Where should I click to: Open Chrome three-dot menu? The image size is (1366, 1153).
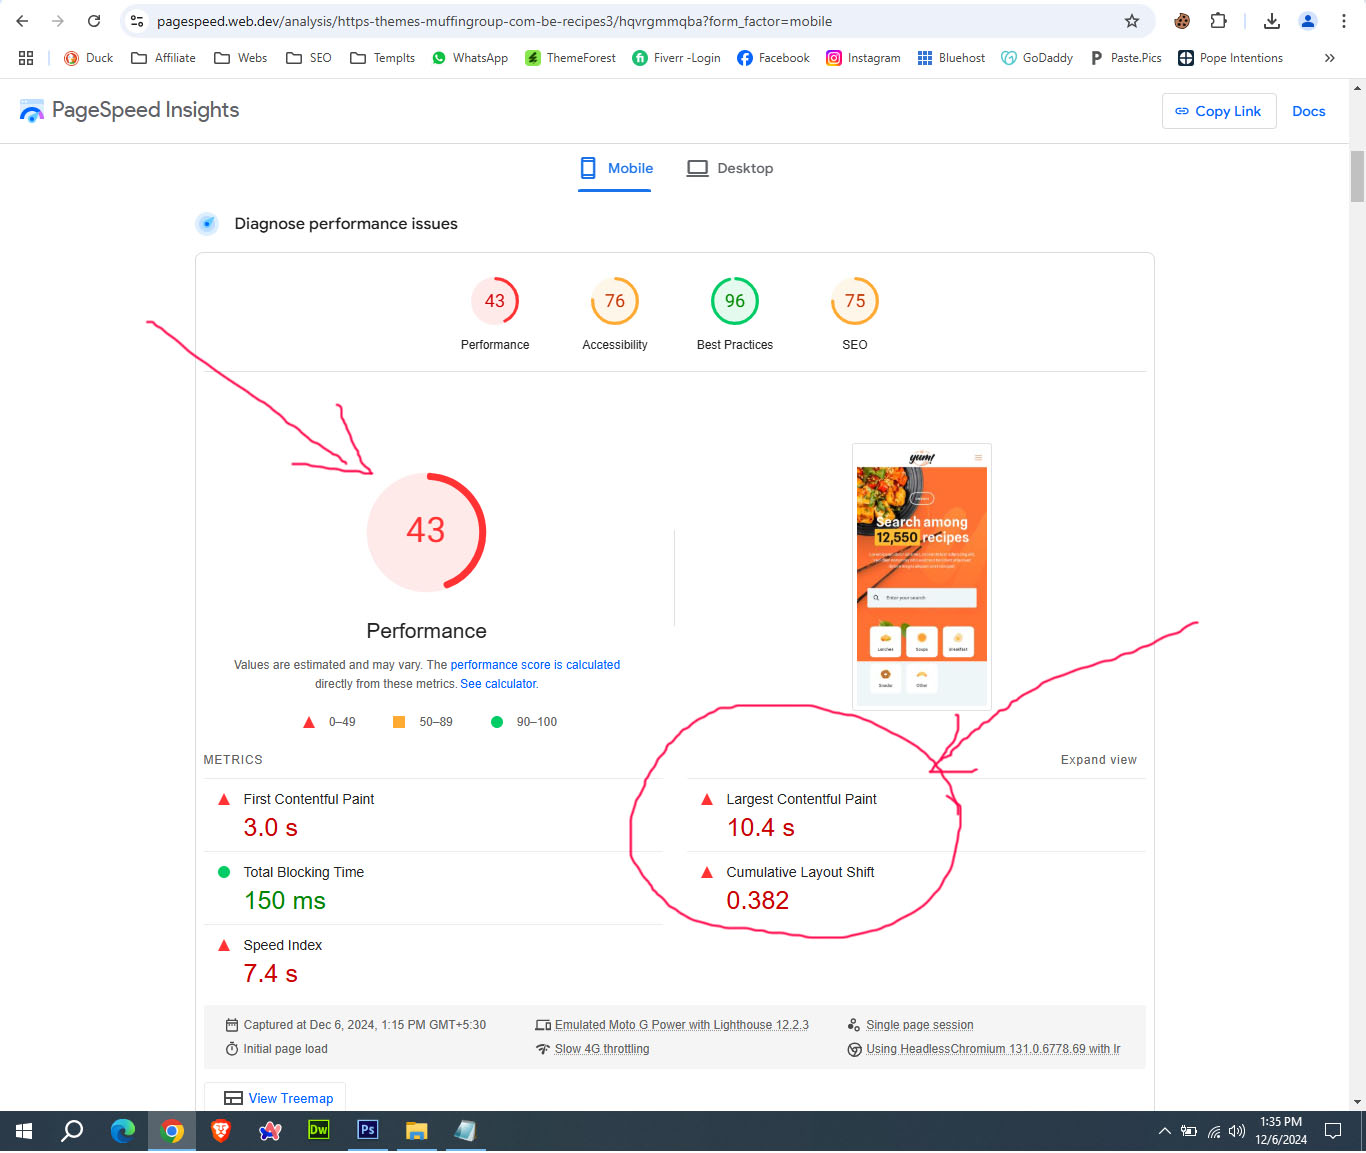tap(1344, 21)
